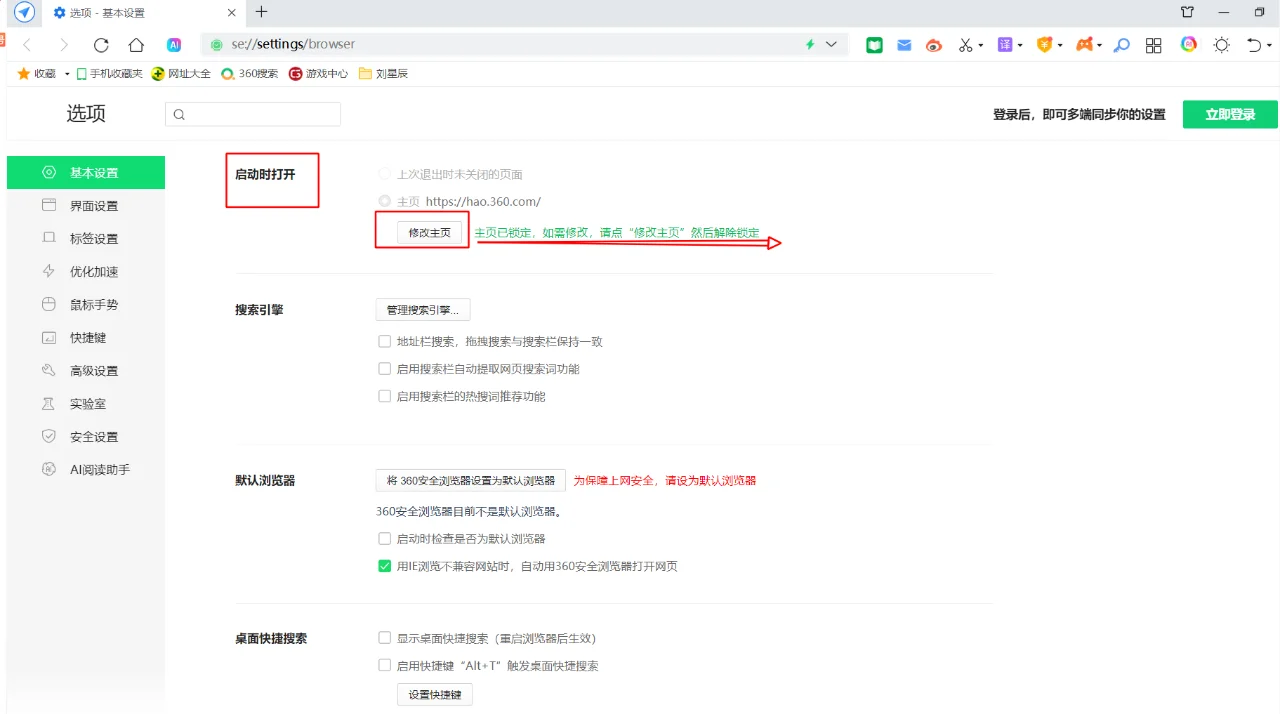Click the blue key password manager icon
Viewport: 1280px width, 714px height.
pos(1122,45)
